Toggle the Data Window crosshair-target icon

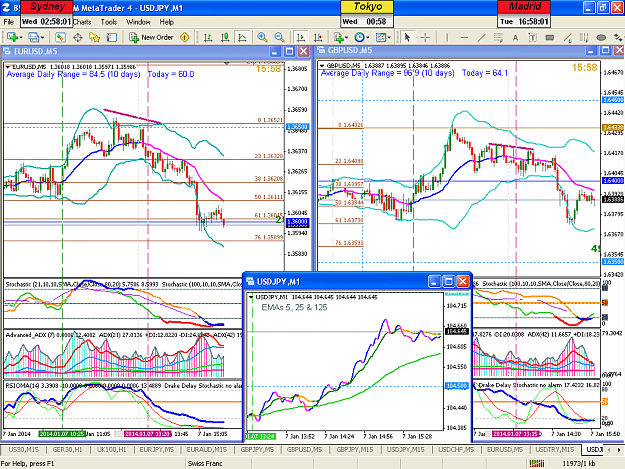pyautogui.click(x=78, y=37)
